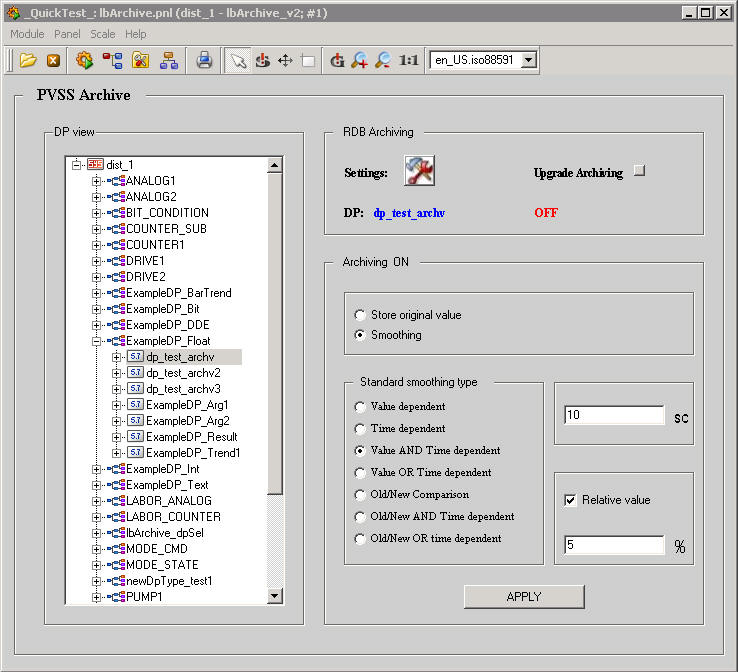Reset zoom with the 1:1 icon

(408, 61)
